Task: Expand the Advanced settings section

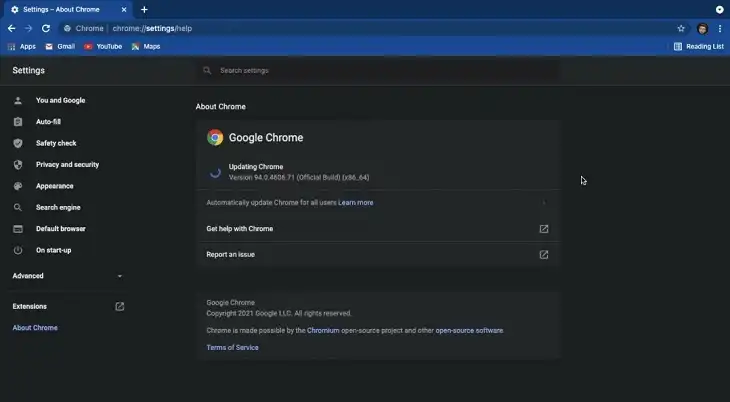Action: [68, 276]
